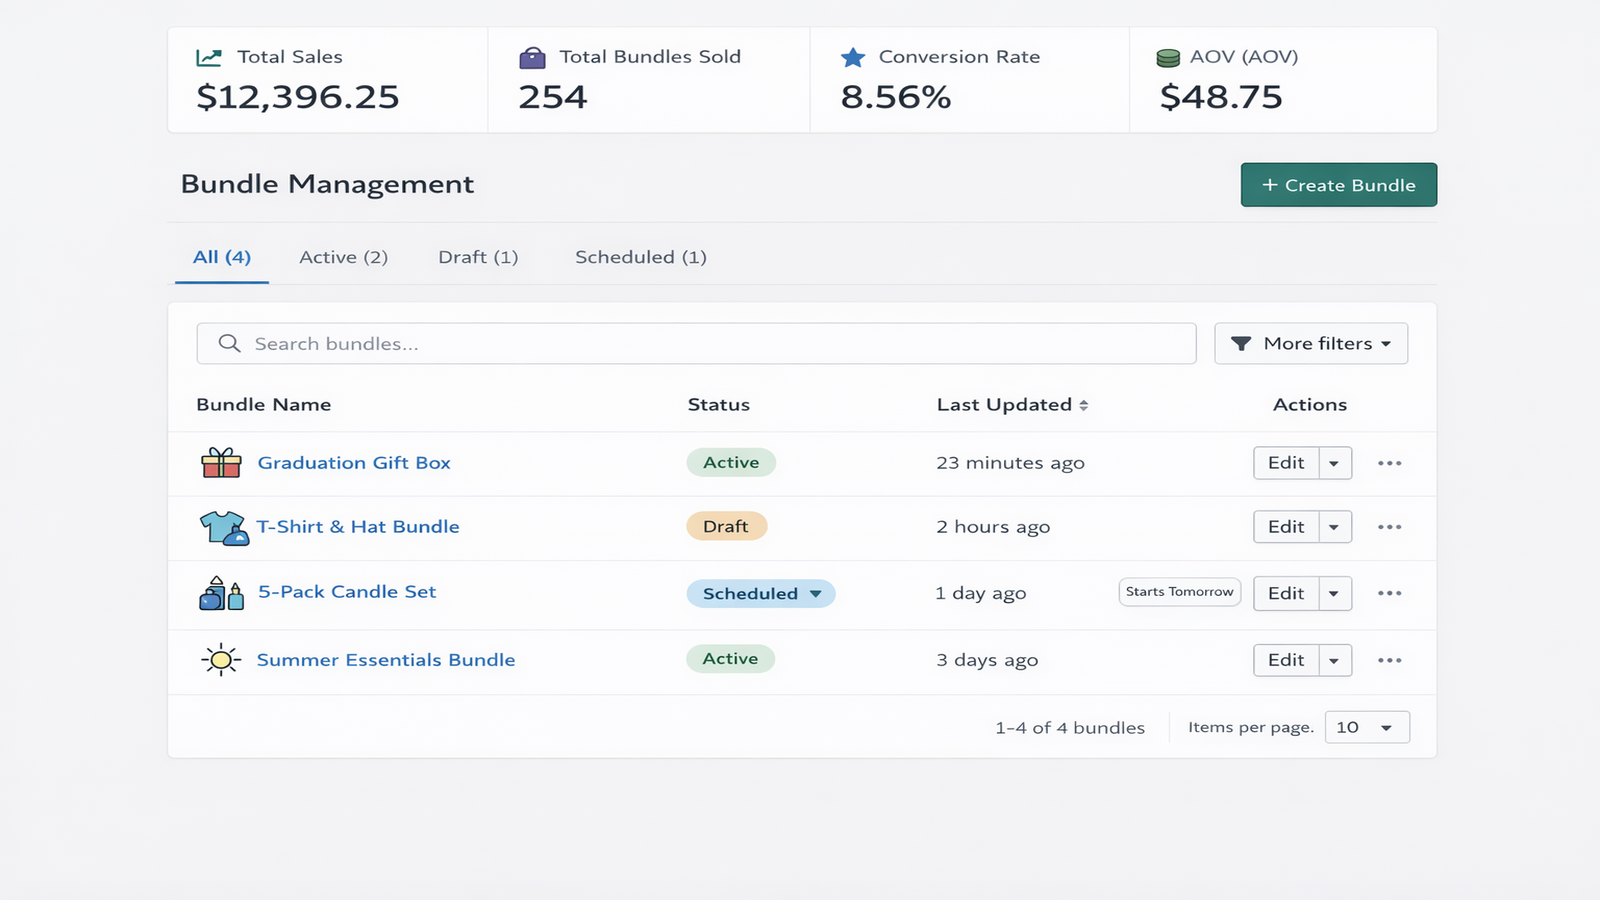Click the Summer Essentials Bundle sun icon
Image resolution: width=1600 pixels, height=900 pixels.
(221, 660)
